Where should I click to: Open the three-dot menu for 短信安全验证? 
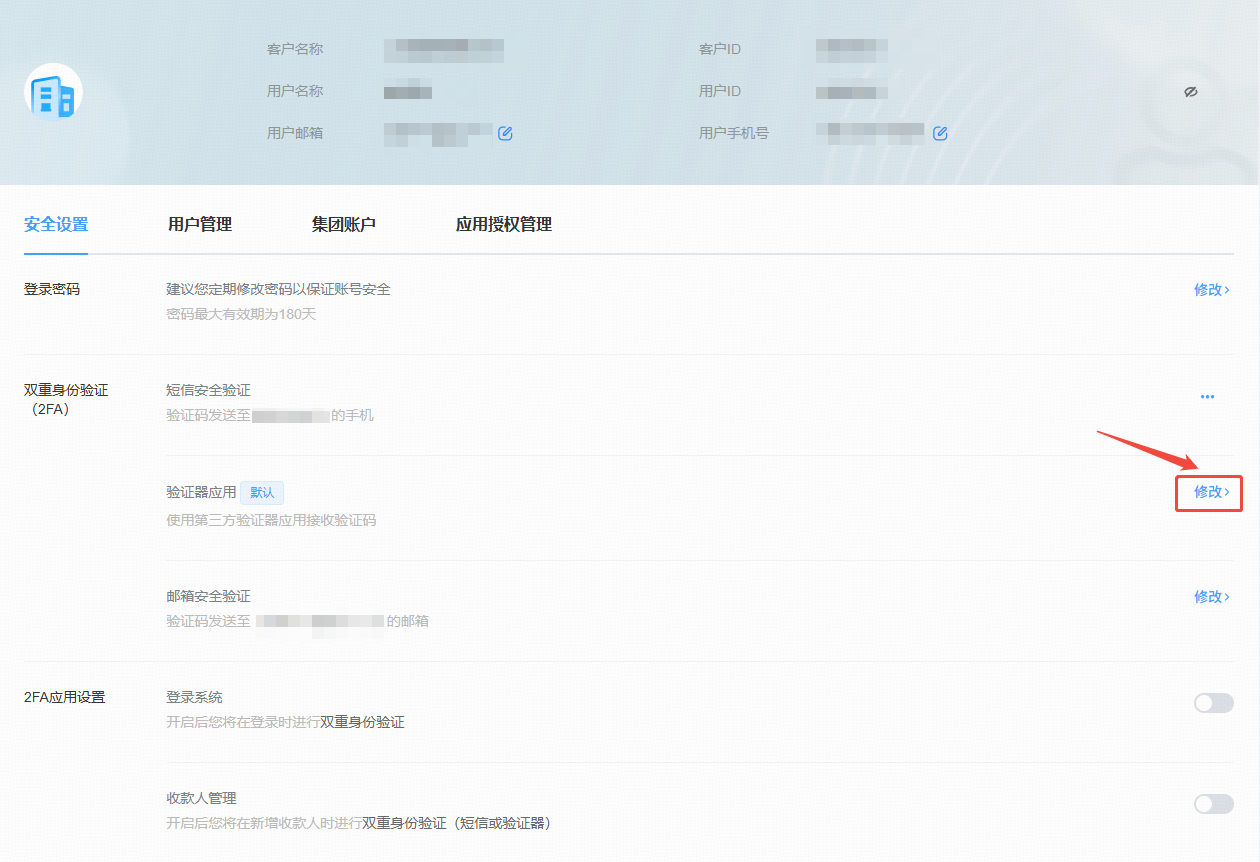(x=1207, y=397)
